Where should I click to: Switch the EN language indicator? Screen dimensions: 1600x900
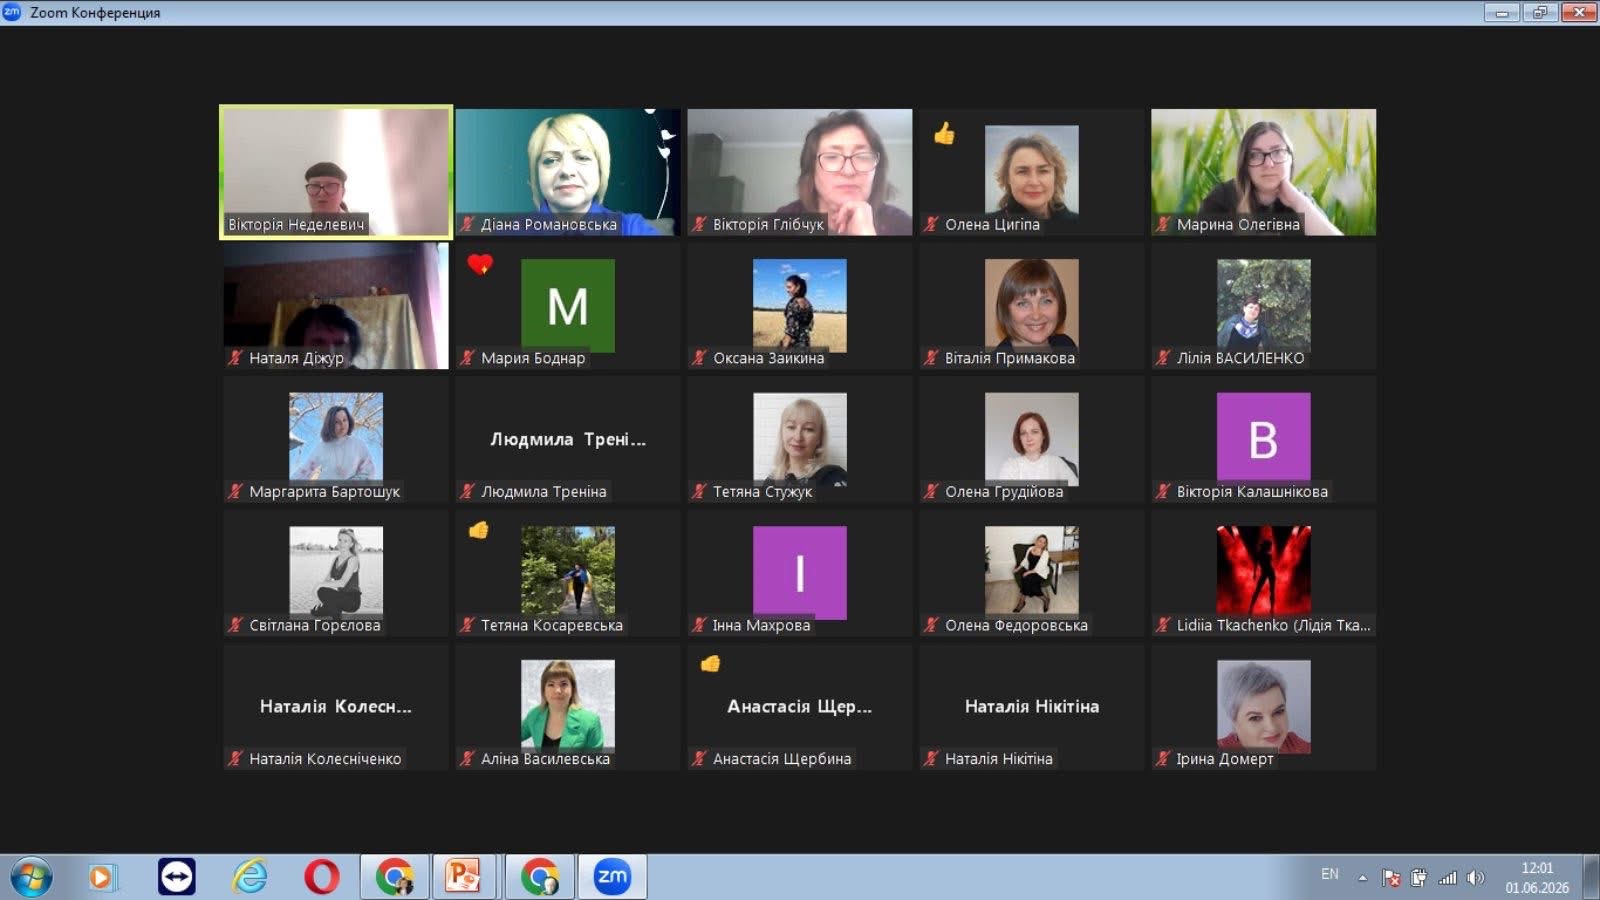point(1330,874)
